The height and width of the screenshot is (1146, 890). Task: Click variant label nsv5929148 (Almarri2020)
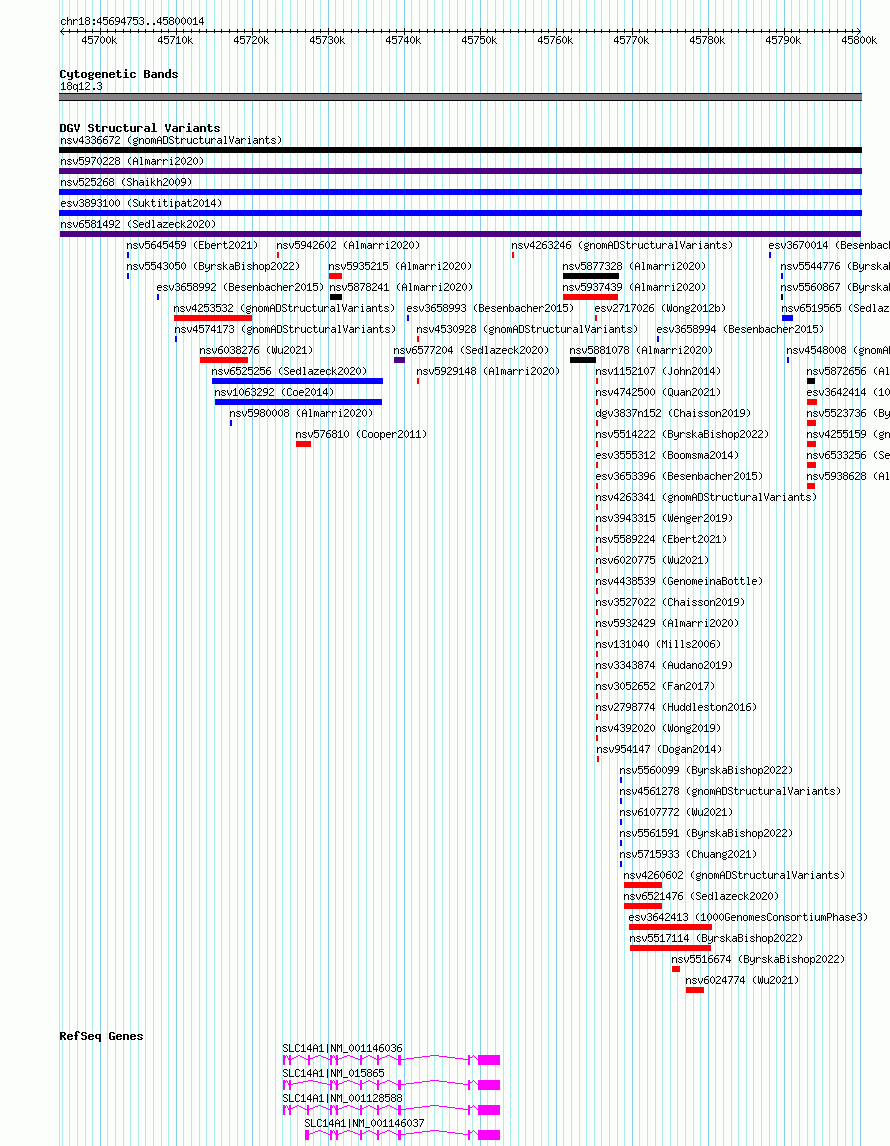coord(488,371)
